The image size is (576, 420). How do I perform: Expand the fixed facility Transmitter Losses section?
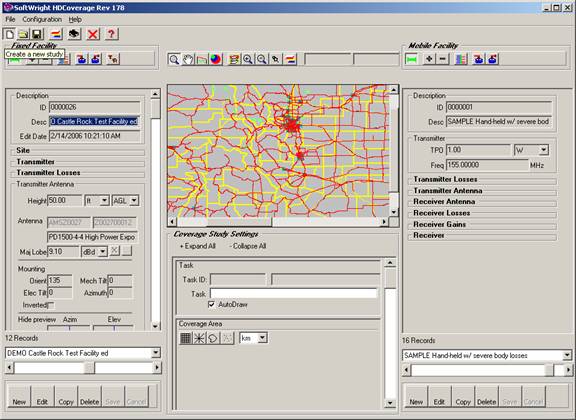[x=48, y=173]
